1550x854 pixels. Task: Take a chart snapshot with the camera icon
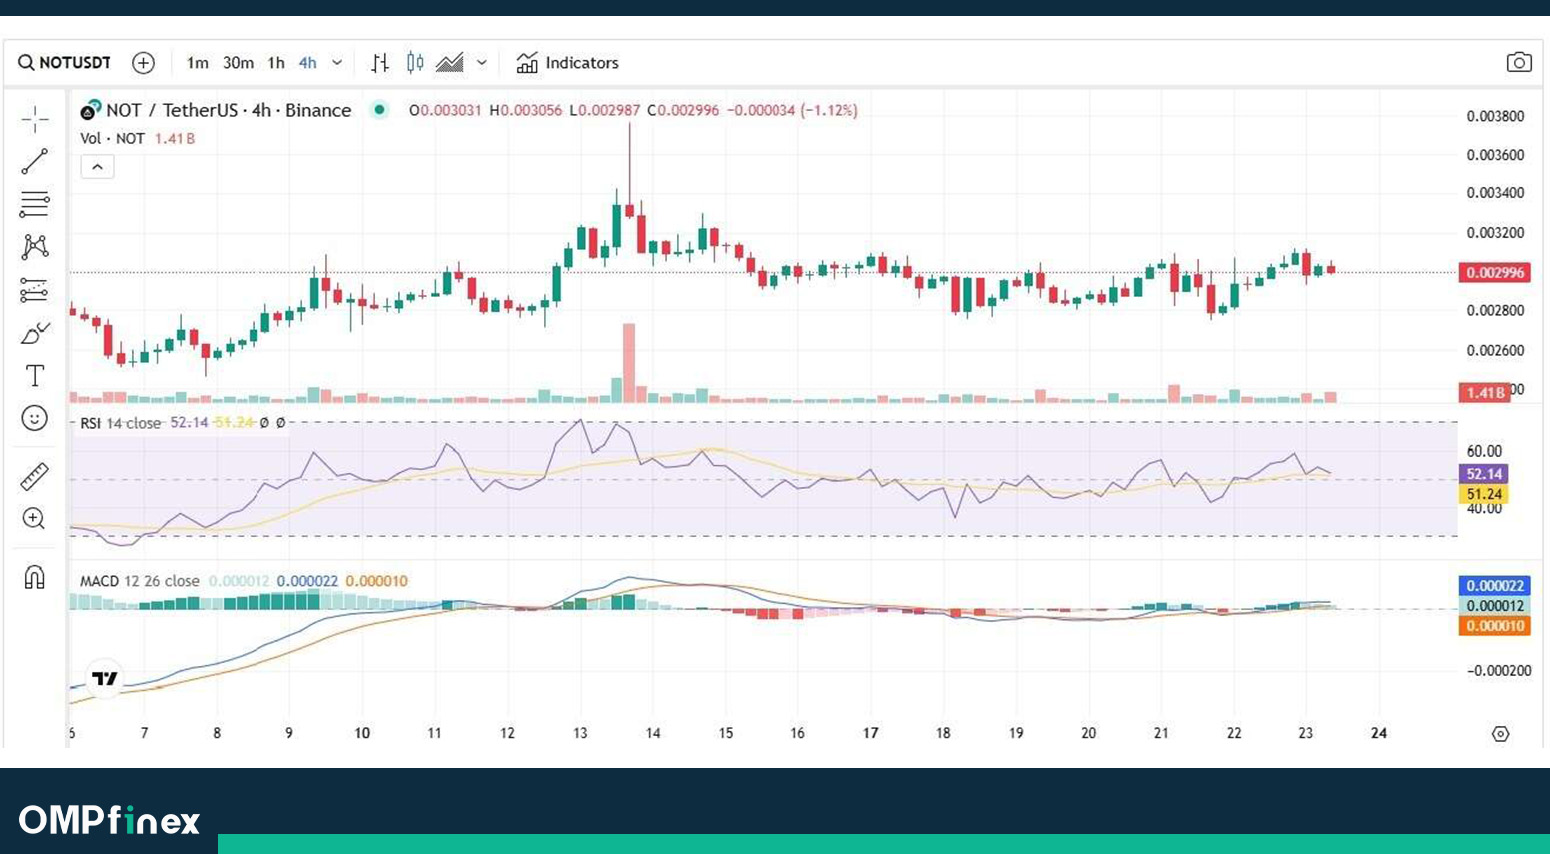click(x=1519, y=63)
